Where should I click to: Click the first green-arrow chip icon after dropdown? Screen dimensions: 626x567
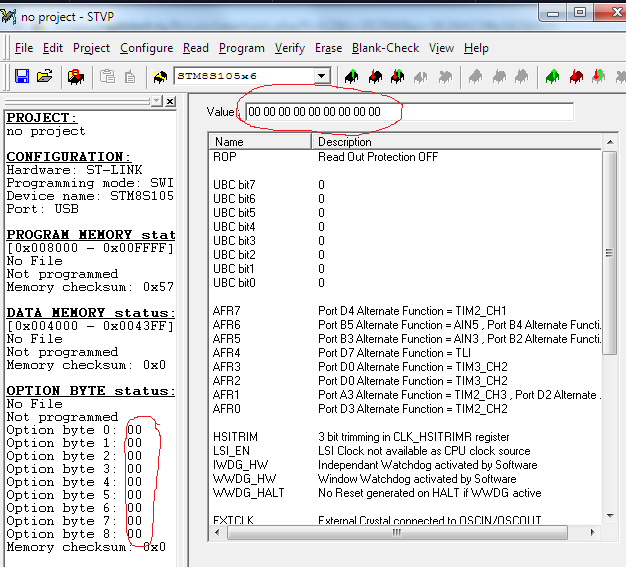click(x=351, y=76)
